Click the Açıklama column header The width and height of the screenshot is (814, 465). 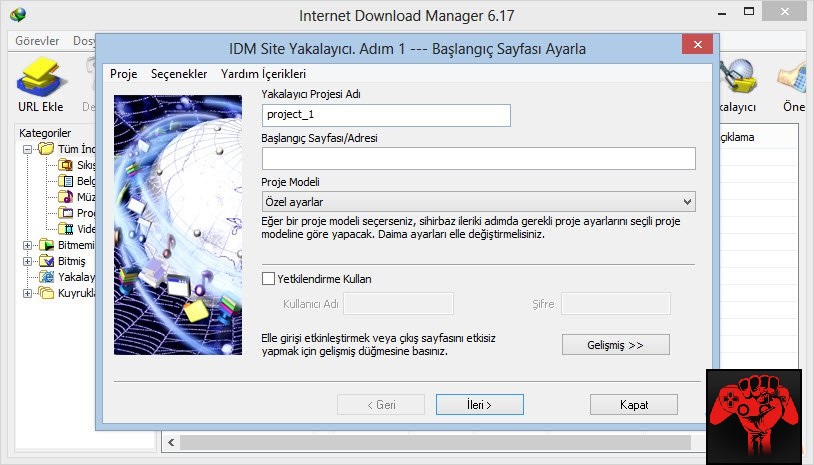[737, 137]
